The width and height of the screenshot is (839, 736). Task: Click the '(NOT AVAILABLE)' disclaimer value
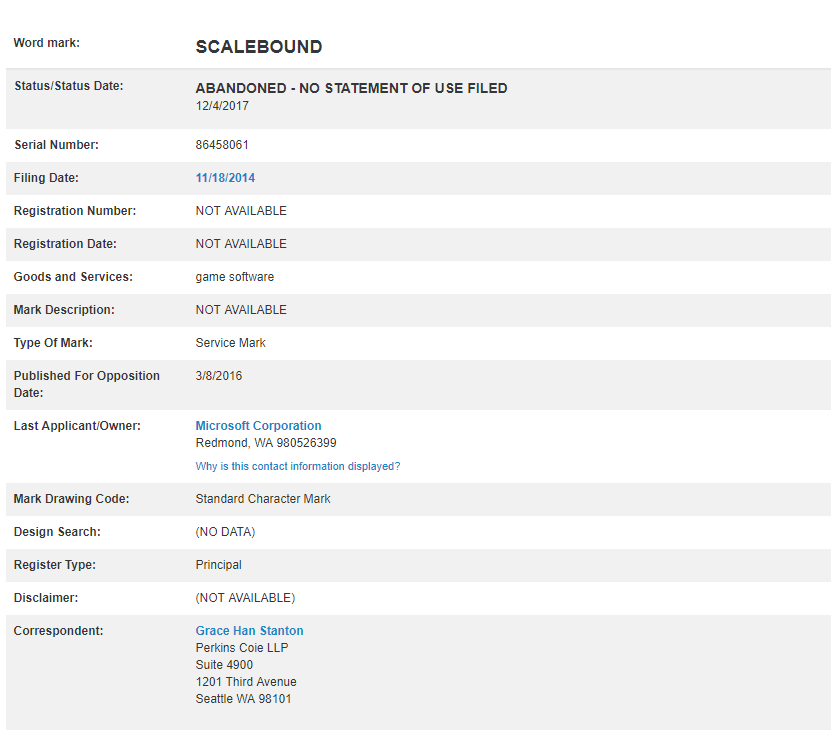tap(245, 598)
